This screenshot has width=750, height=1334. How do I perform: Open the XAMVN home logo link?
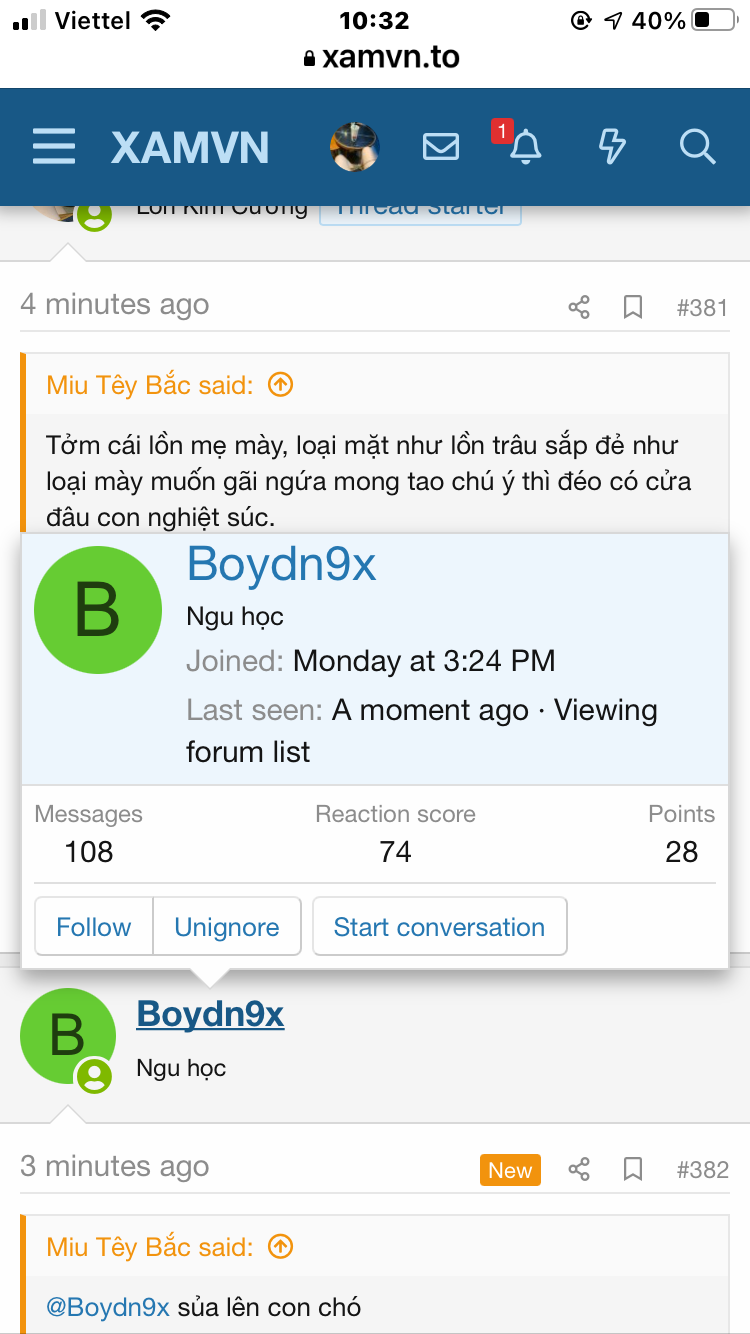190,148
